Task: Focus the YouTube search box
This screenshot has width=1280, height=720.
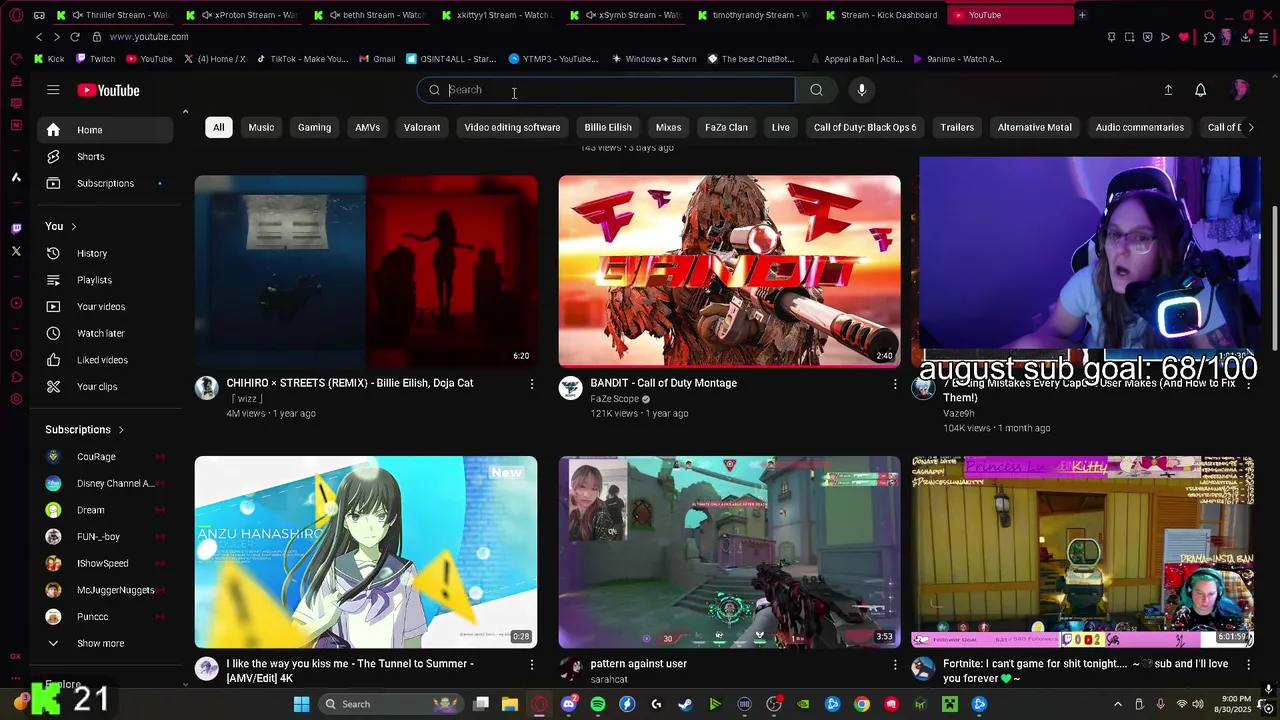Action: (x=606, y=90)
